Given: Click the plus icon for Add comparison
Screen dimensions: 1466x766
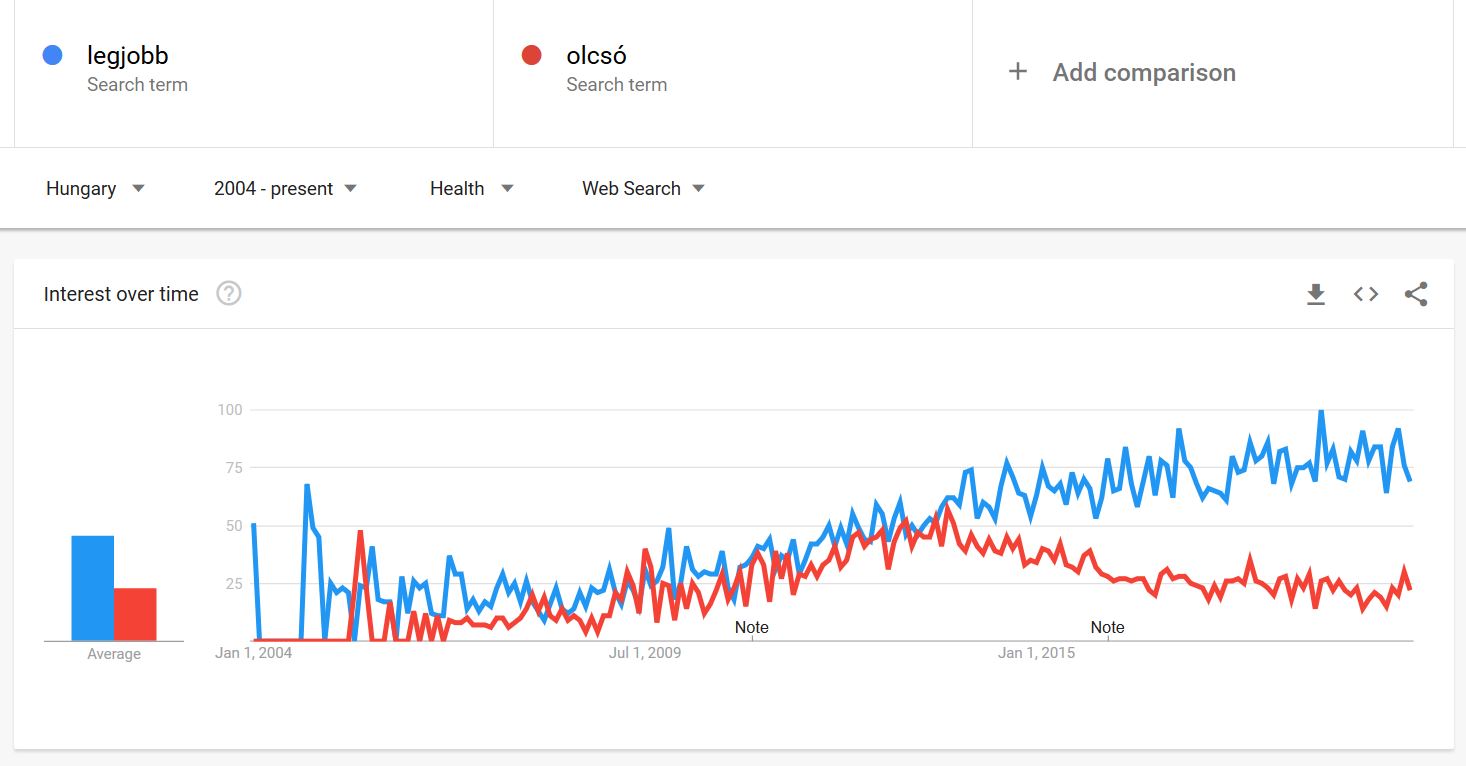Looking at the screenshot, I should point(1017,72).
